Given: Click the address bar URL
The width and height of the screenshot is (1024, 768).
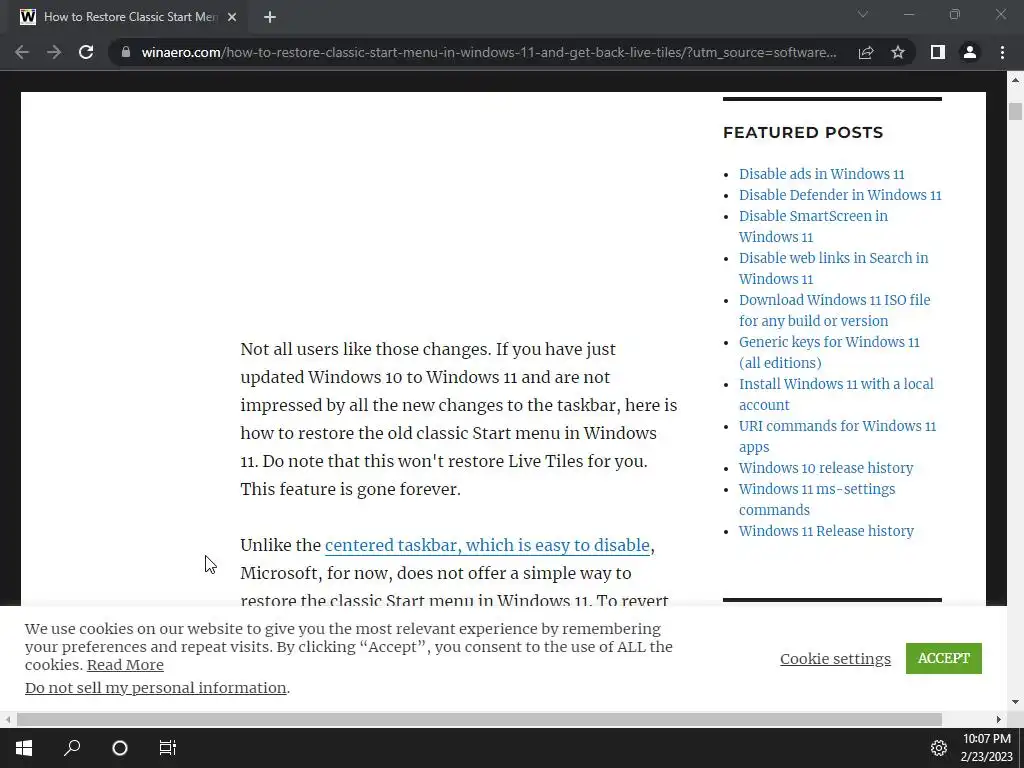Looking at the screenshot, I should (x=488, y=52).
